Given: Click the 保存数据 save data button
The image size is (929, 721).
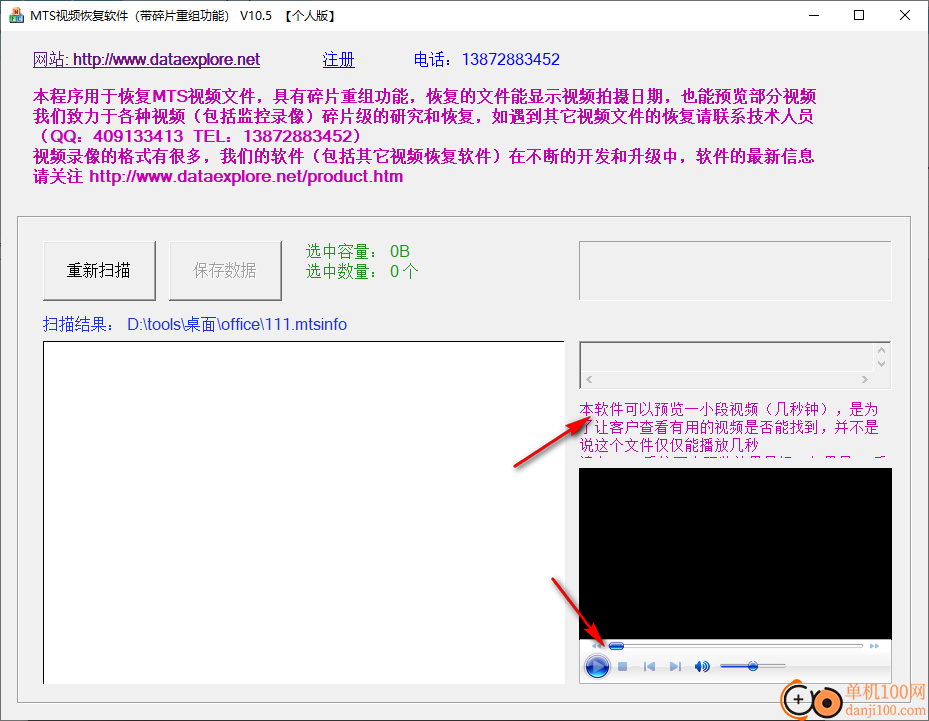Looking at the screenshot, I should 225,271.
